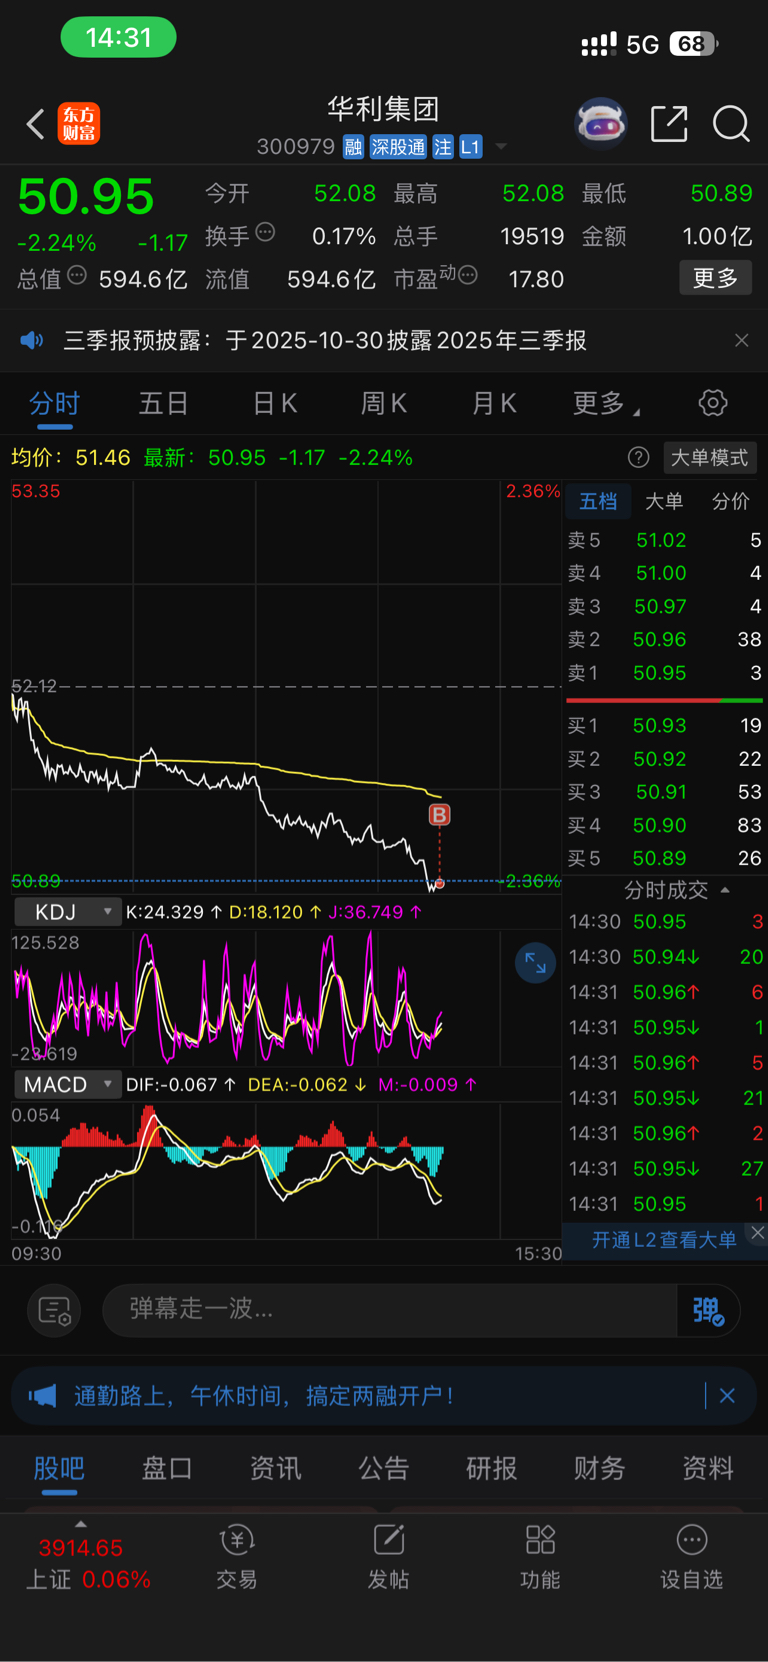Close the 两融开户 promotion banner
This screenshot has height=1662, width=768.
coord(727,1396)
